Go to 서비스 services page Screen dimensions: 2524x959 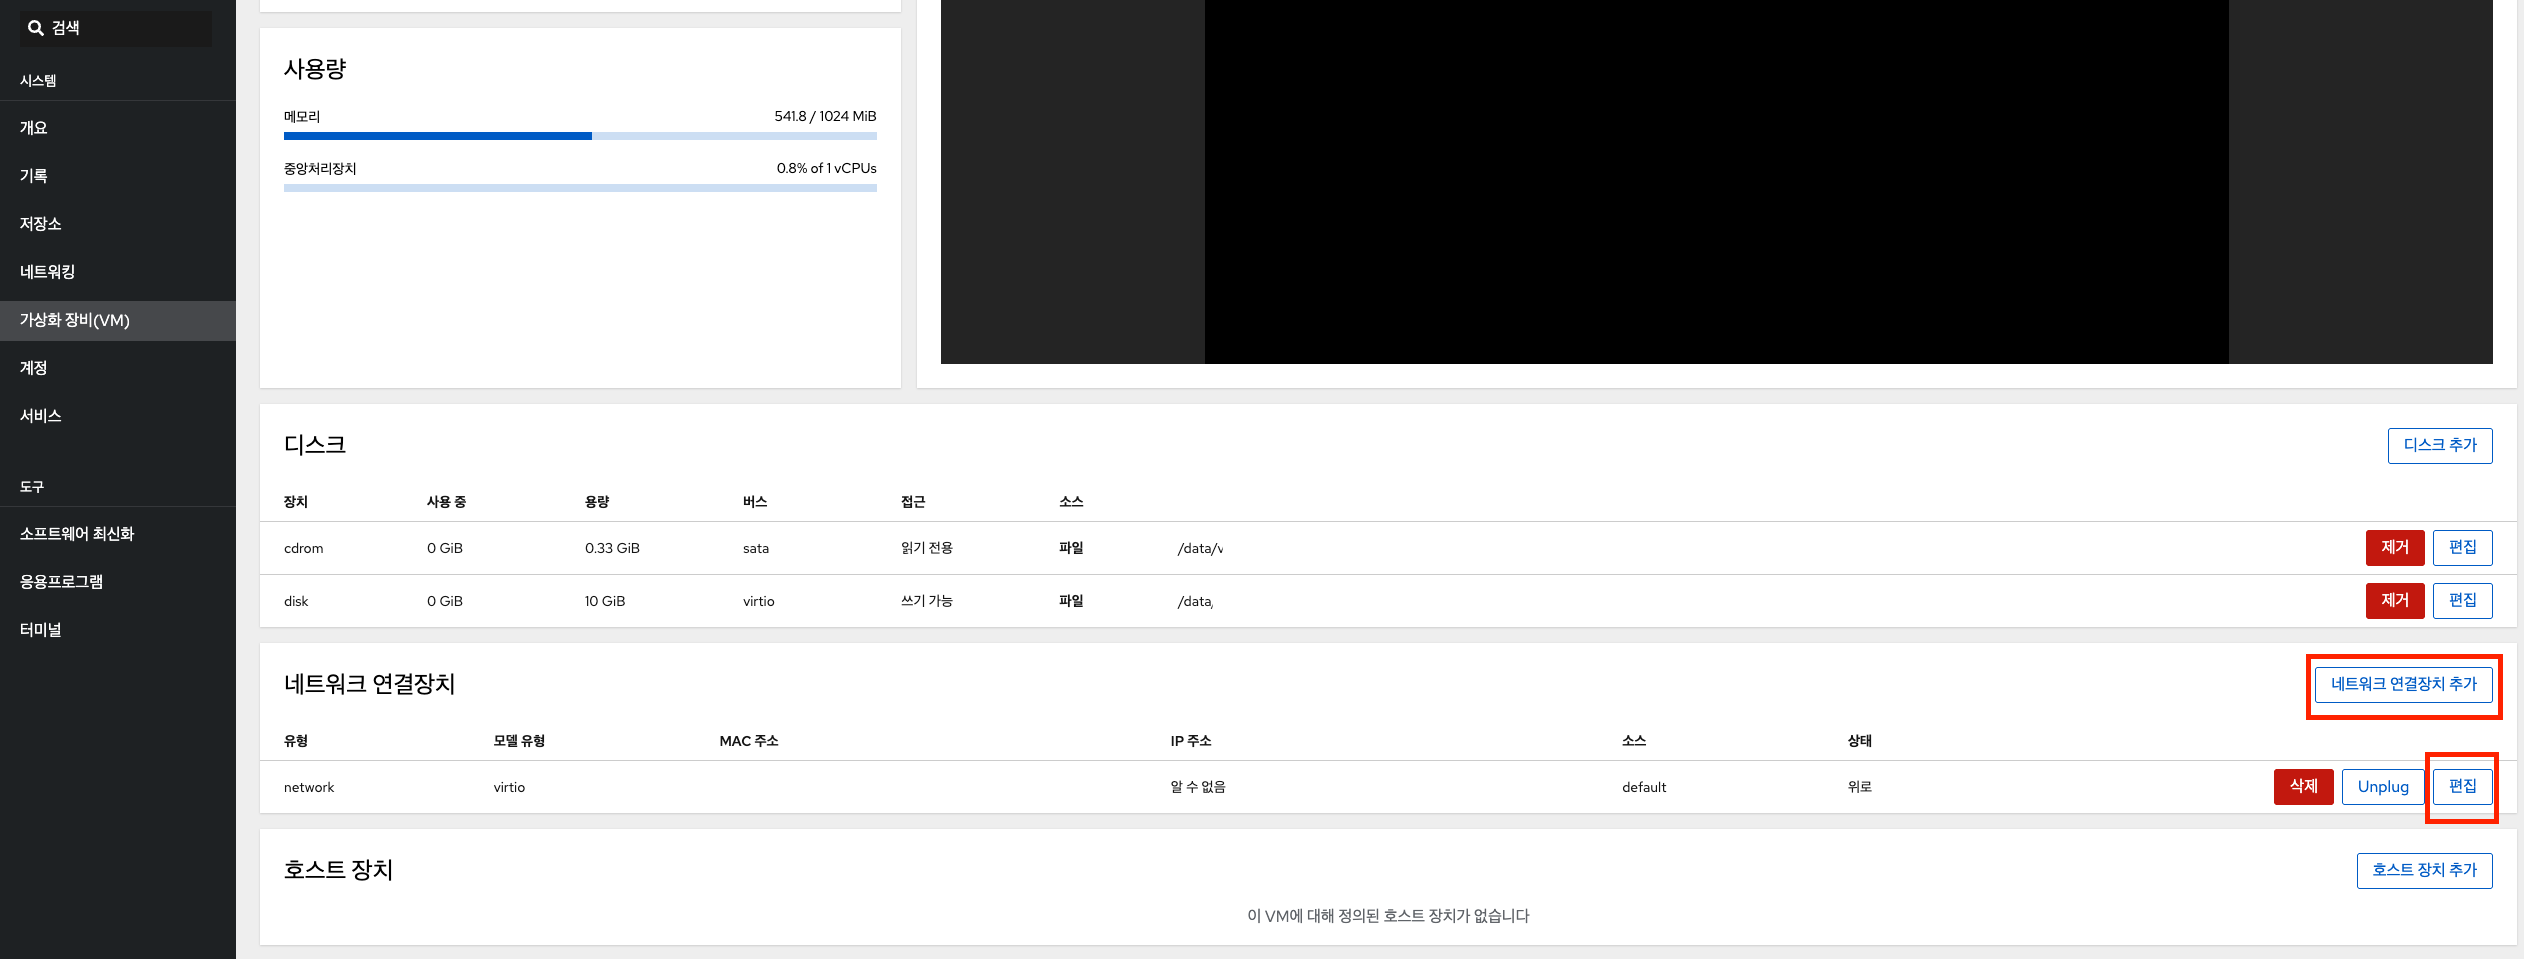tap(41, 416)
